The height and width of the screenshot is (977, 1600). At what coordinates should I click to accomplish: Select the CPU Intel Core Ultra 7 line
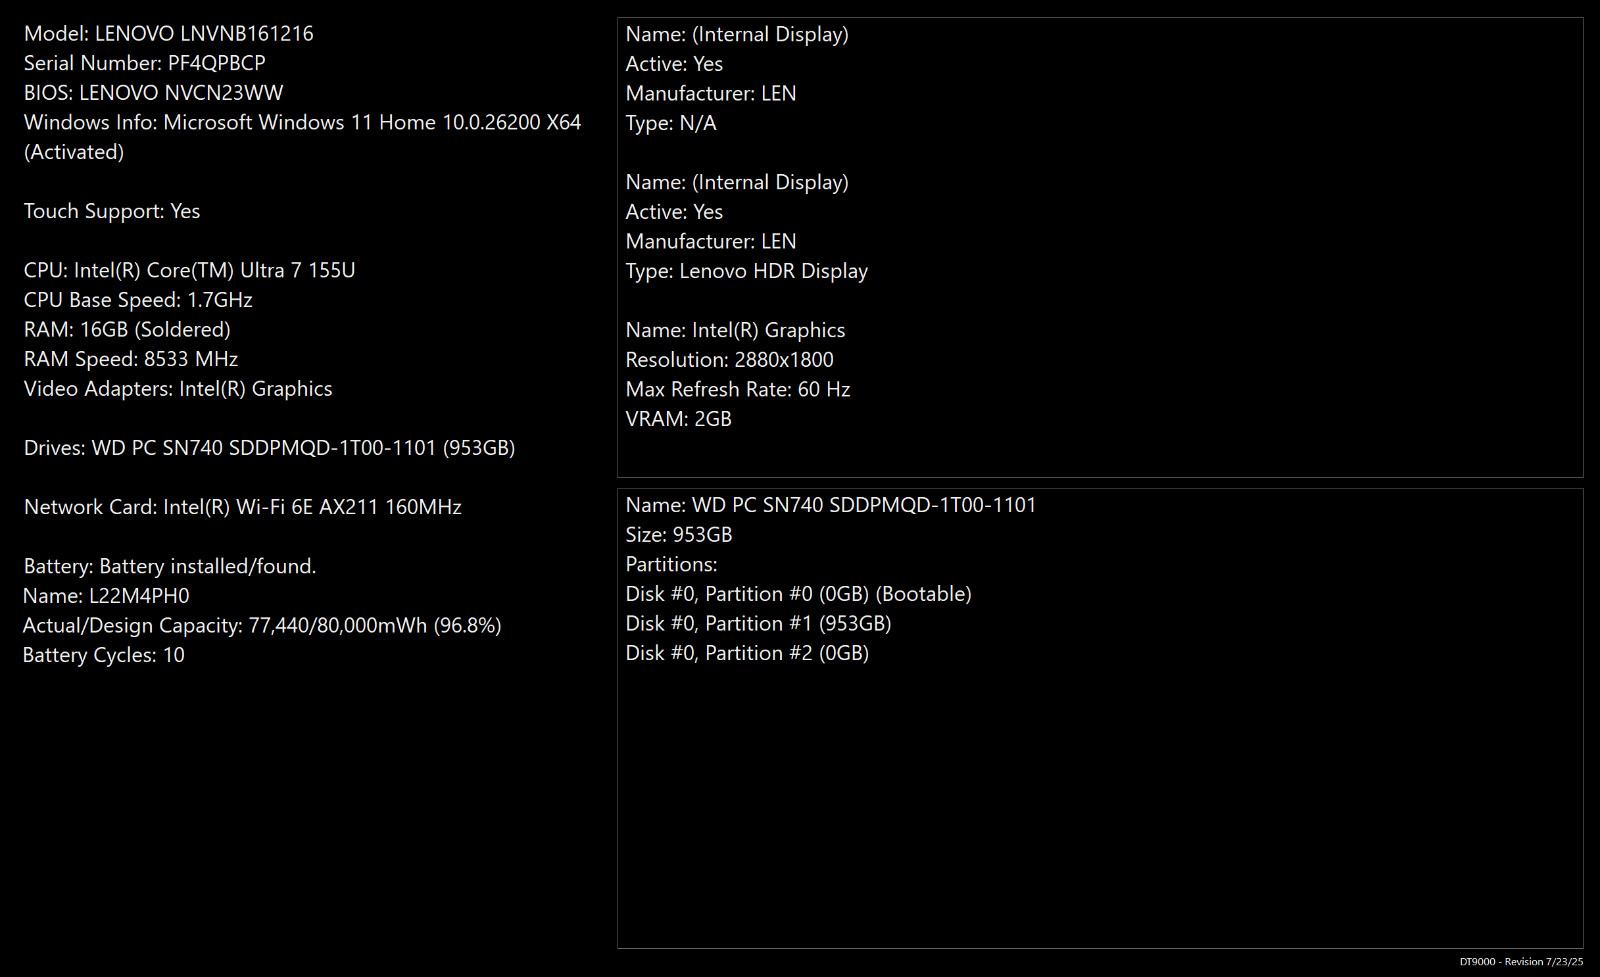point(189,270)
